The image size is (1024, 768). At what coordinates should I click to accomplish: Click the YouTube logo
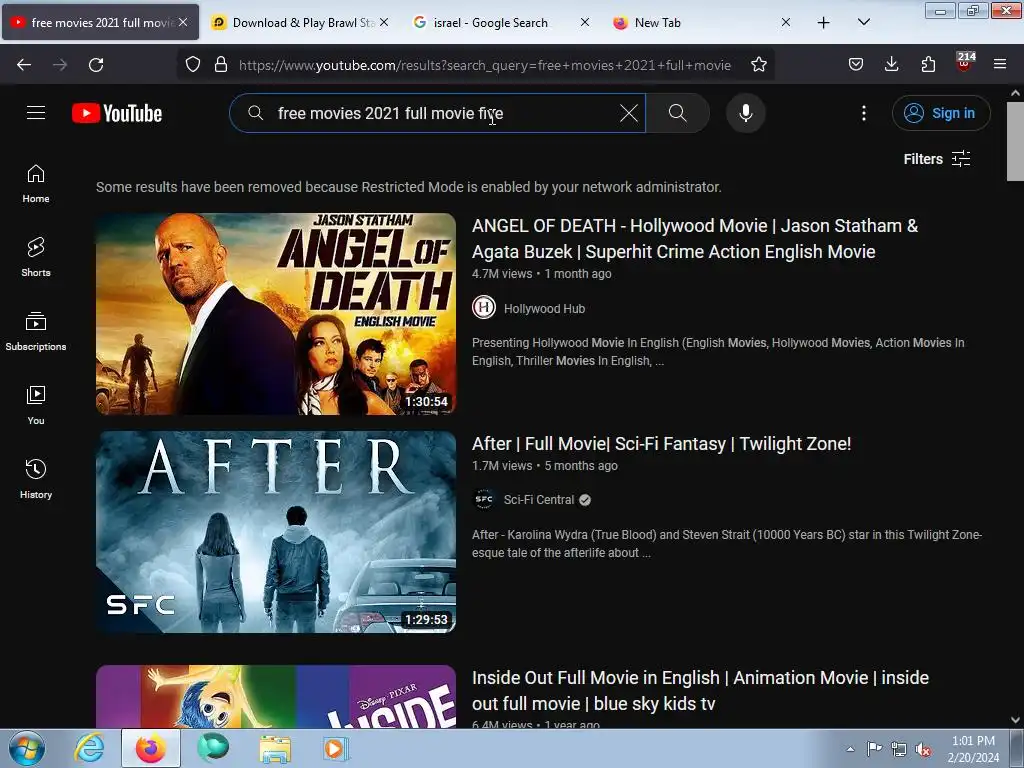tap(117, 113)
